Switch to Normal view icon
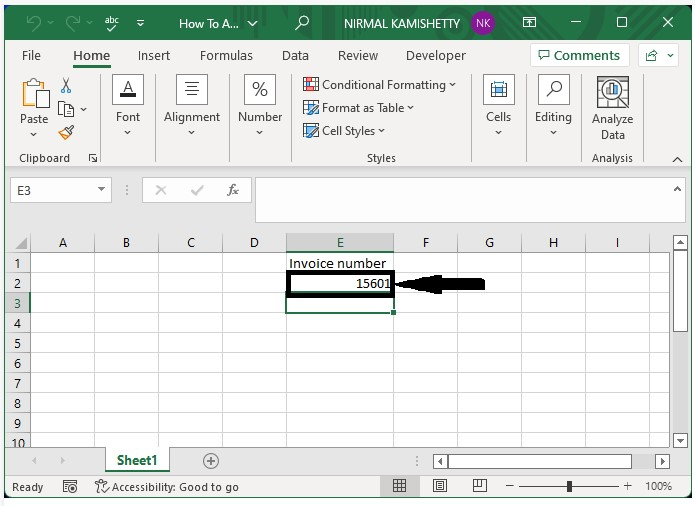Viewport: 695px width, 506px height. 399,486
